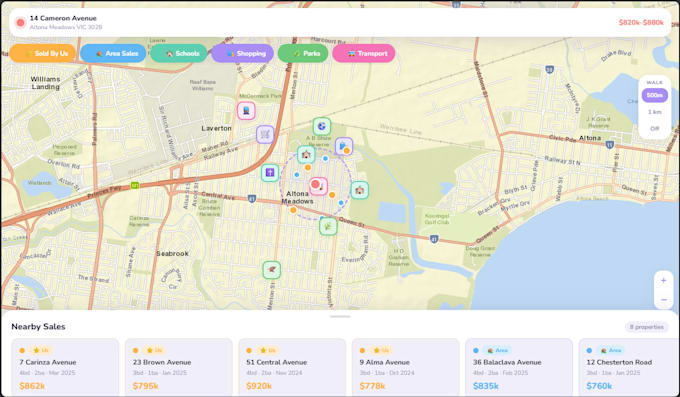
Task: Open the 12 Chesterton Road sale card
Action: click(629, 367)
